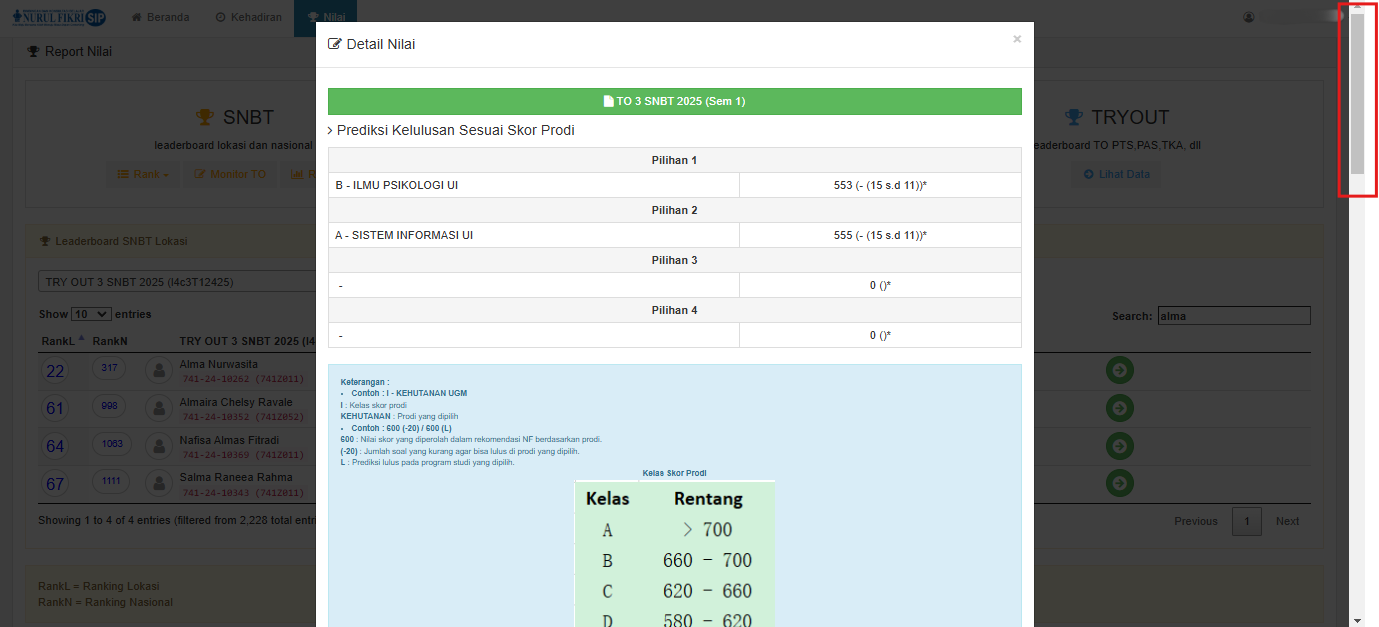This screenshot has height=627, width=1379.
Task: Click the avatar icon for Almaira Chelsy Ravale
Action: coord(158,408)
